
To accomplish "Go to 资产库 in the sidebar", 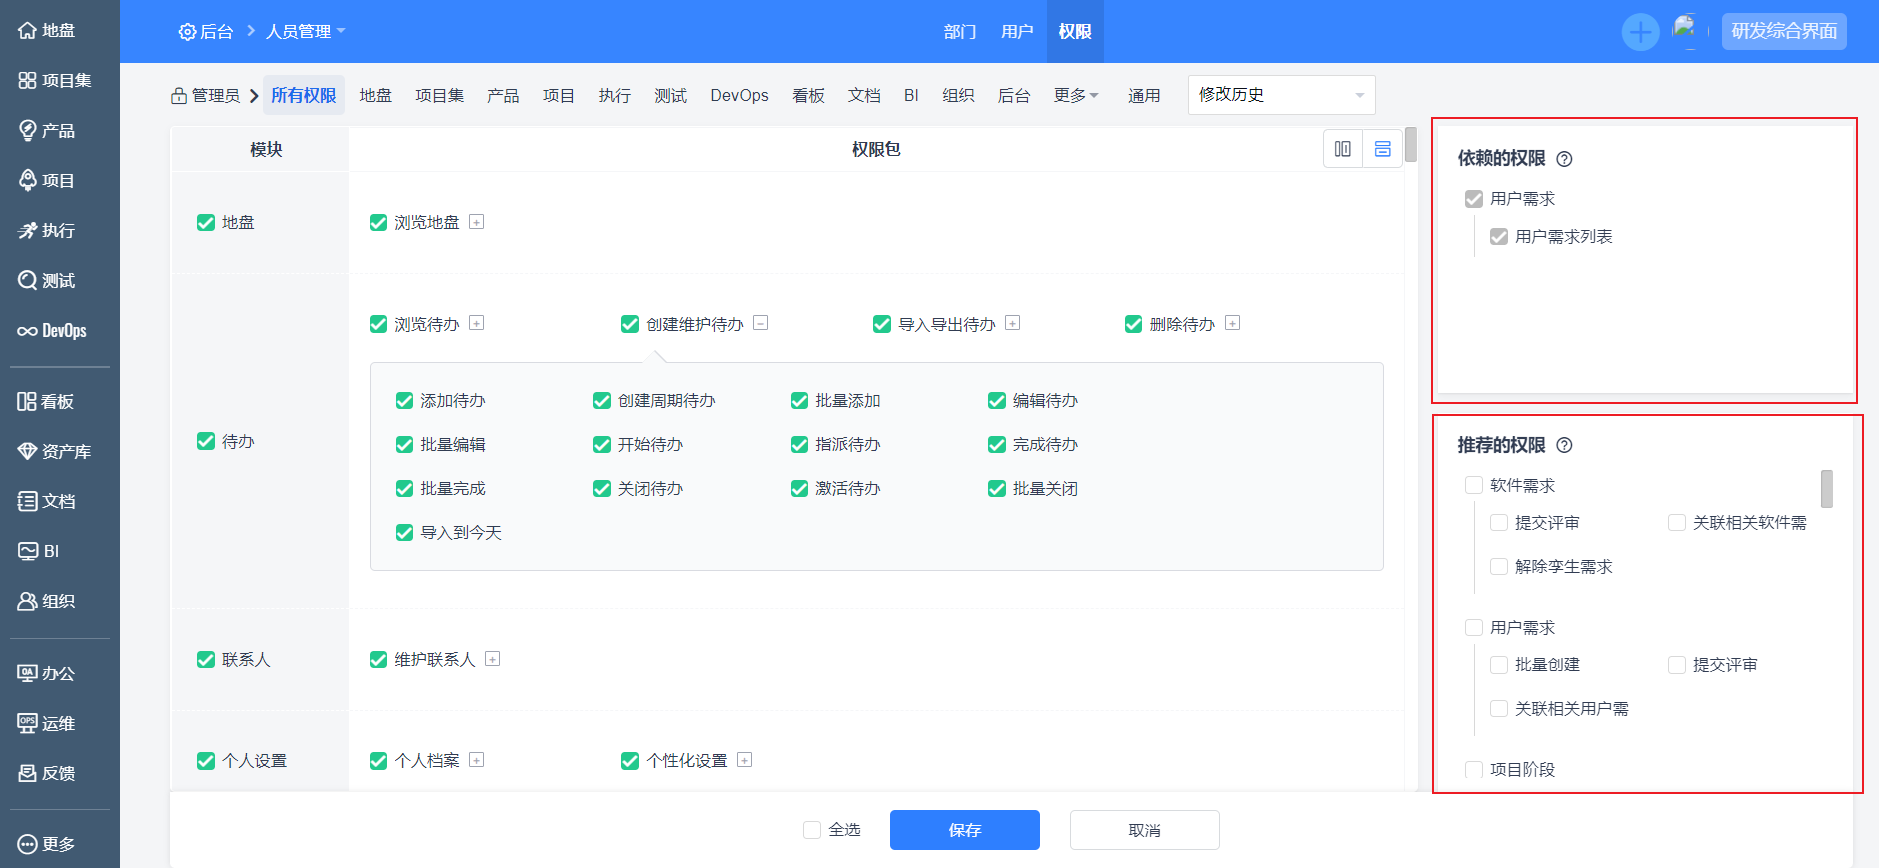I will tap(54, 452).
